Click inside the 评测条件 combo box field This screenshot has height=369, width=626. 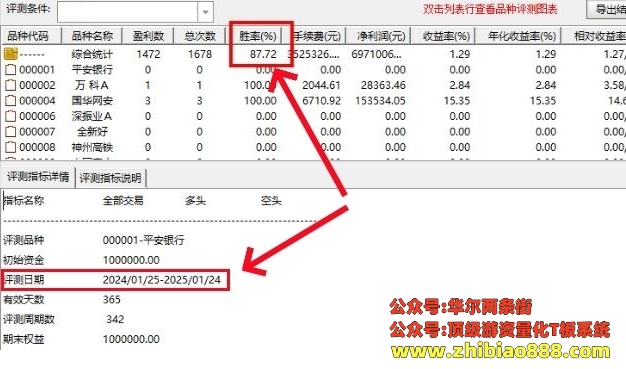point(127,12)
